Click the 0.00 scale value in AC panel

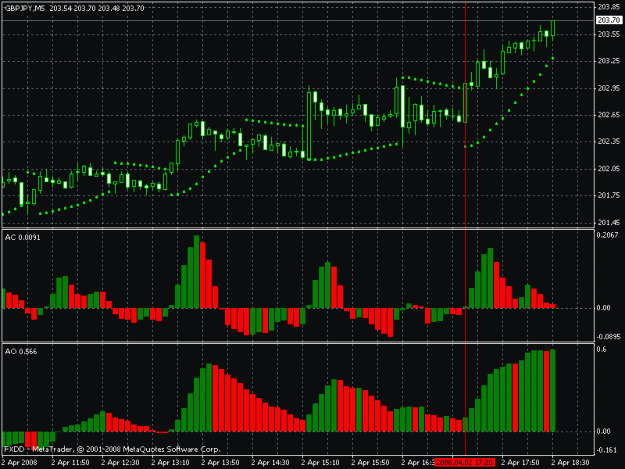coord(603,308)
